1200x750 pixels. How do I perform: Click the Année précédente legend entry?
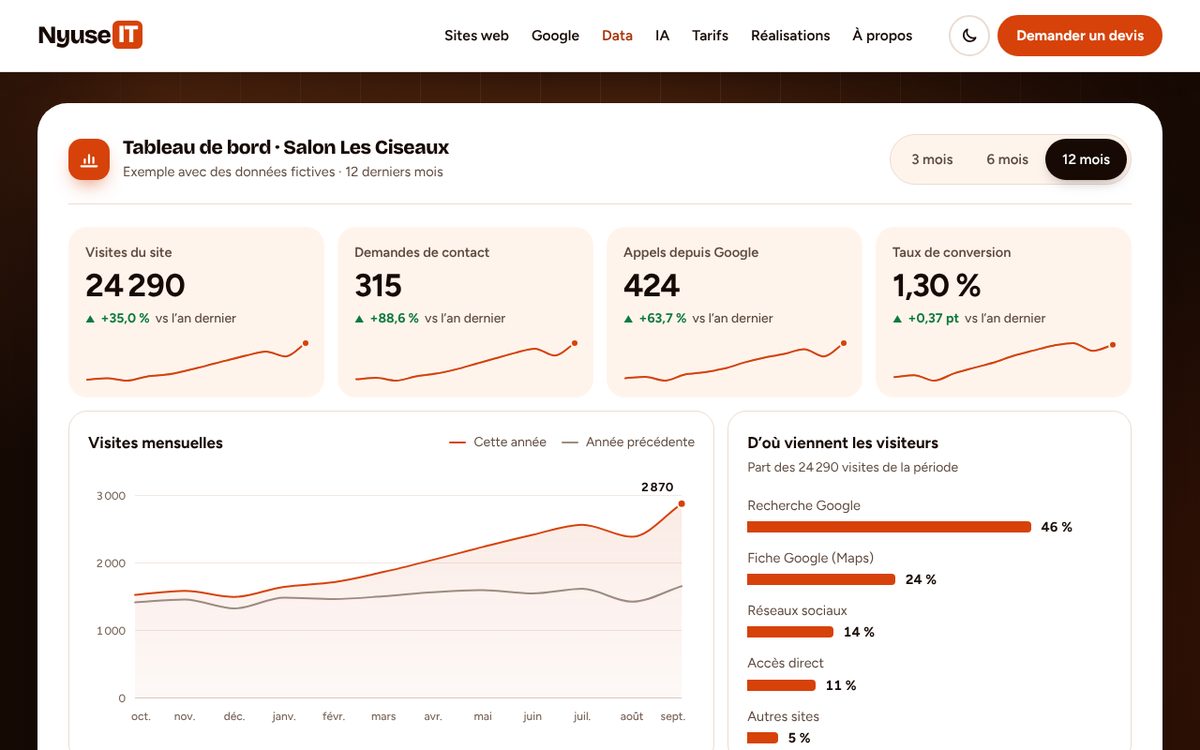pyautogui.click(x=628, y=442)
